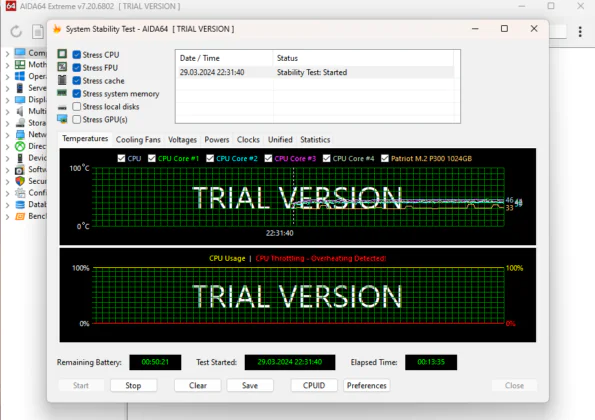Select the Display monitor icon in sidebar

click(20, 100)
